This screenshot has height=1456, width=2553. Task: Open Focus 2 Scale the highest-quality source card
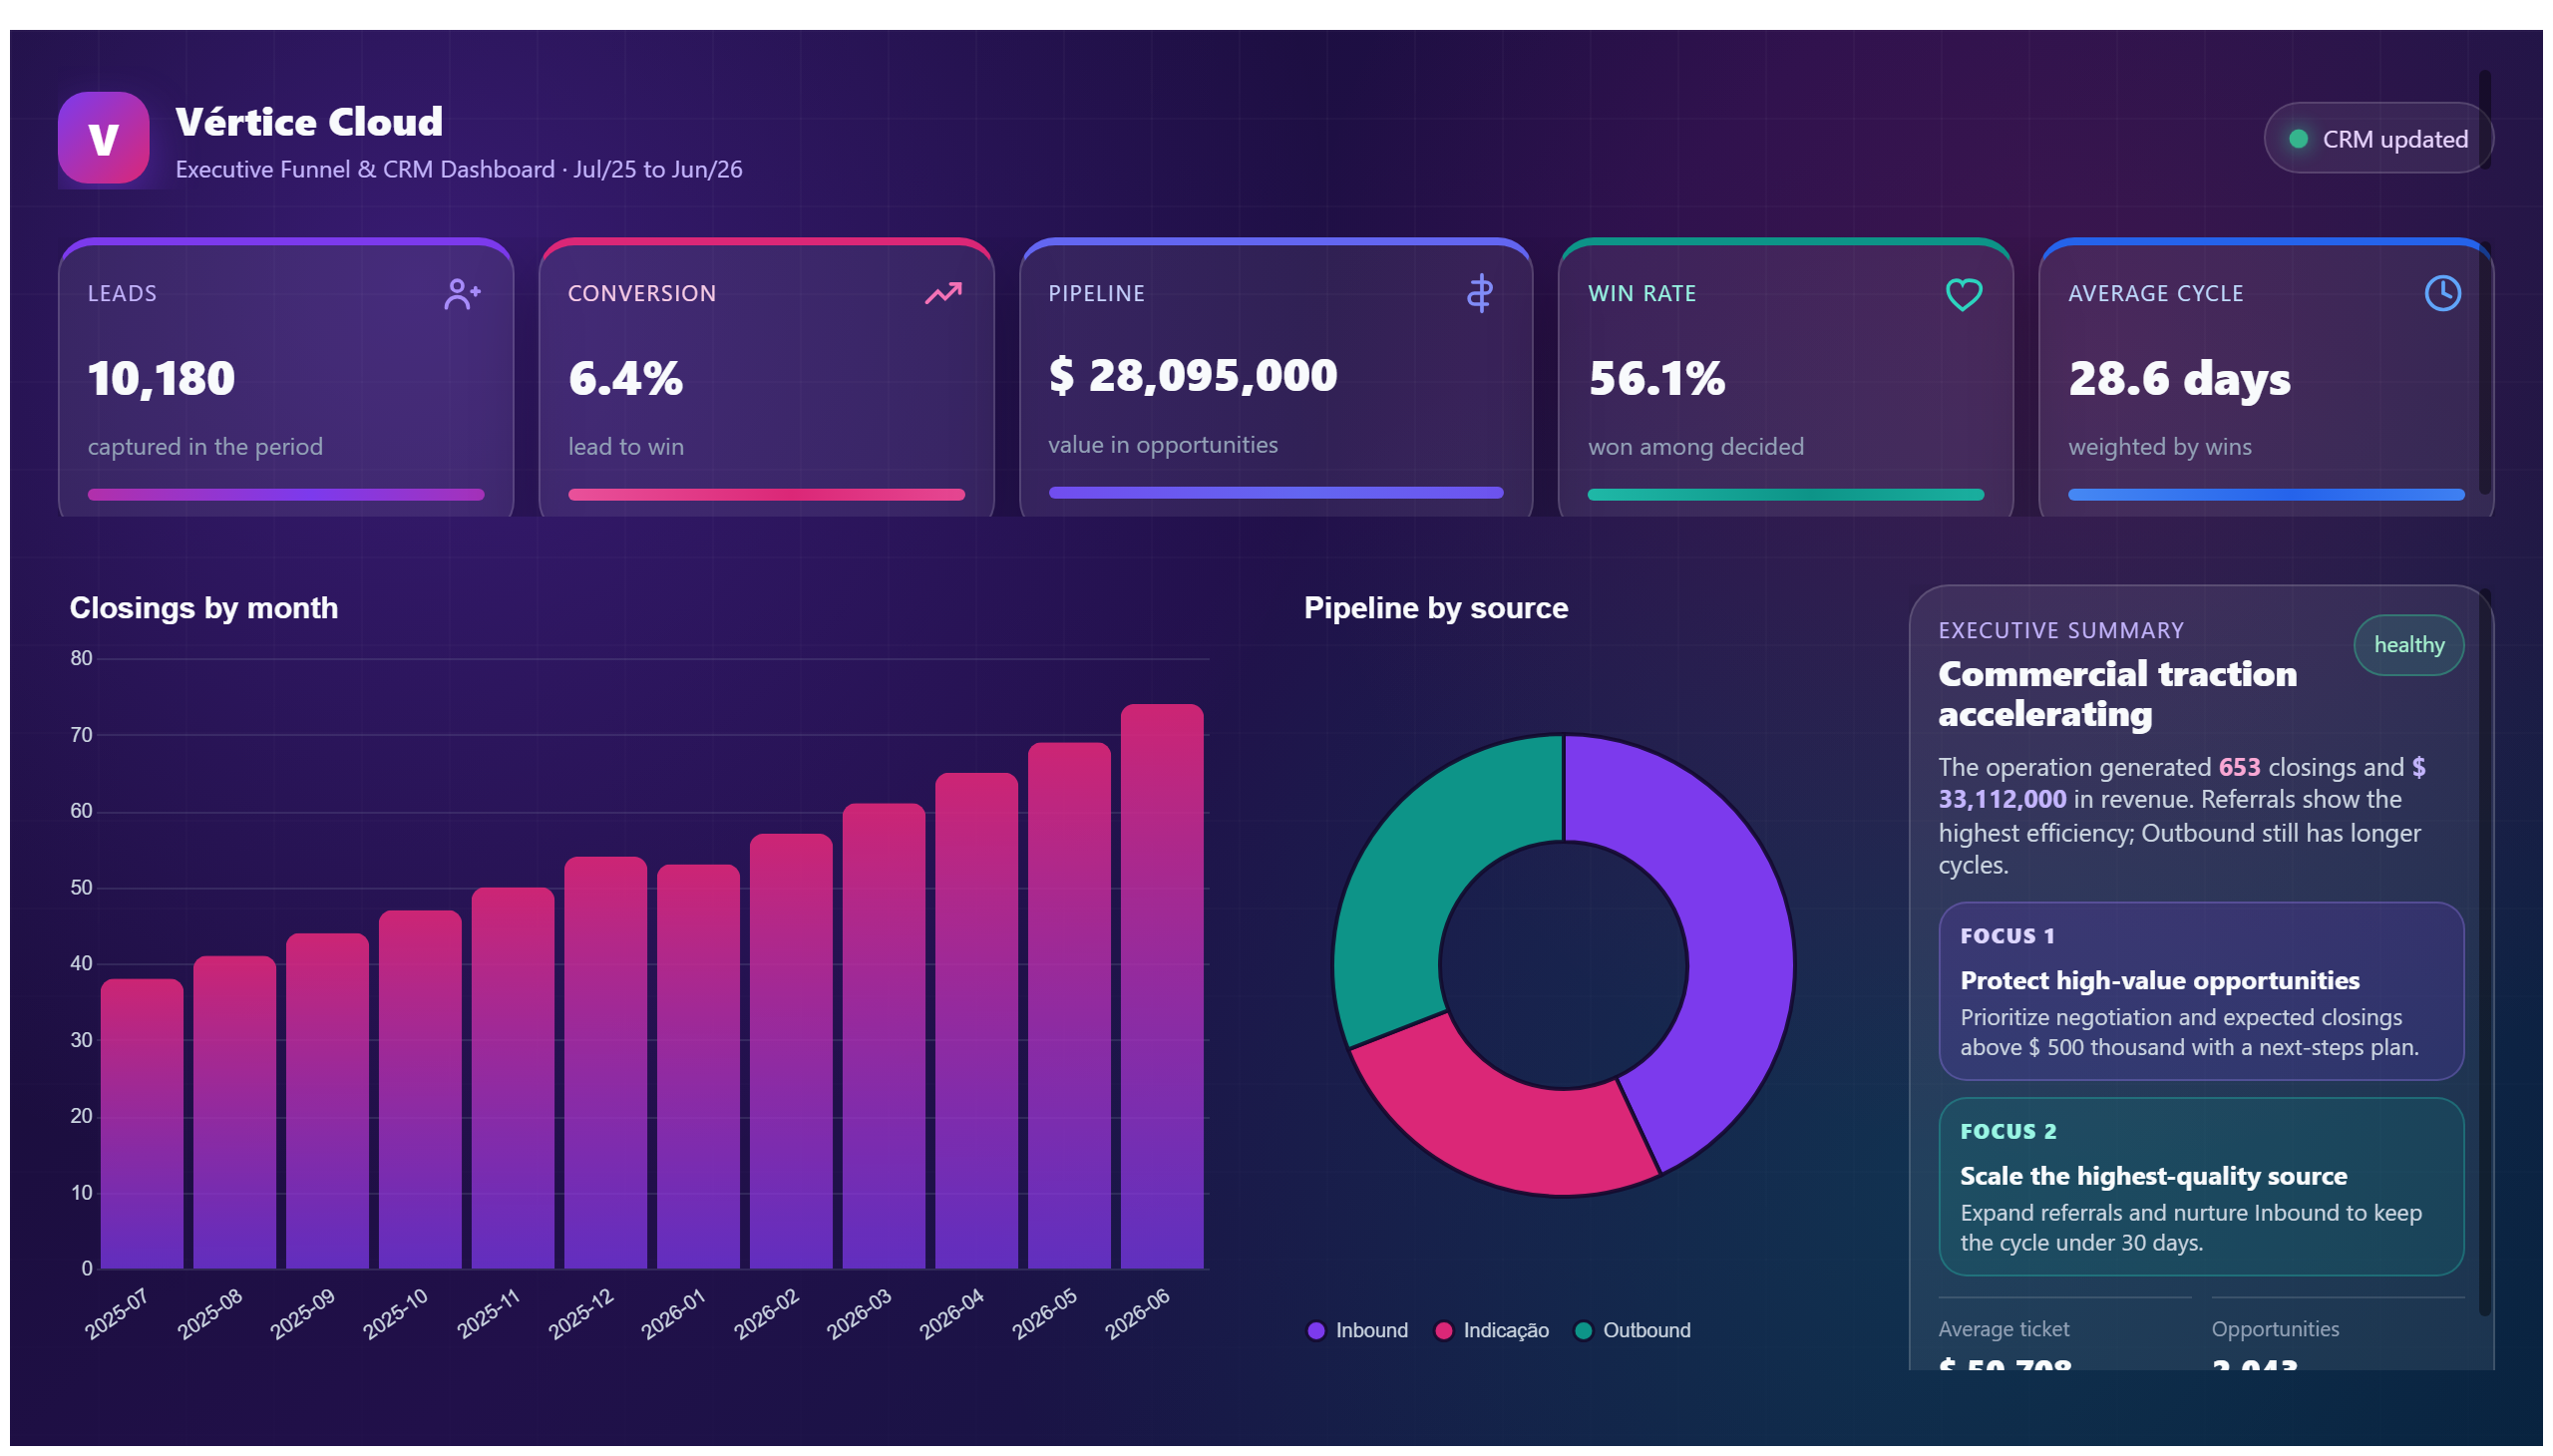(x=2200, y=1187)
